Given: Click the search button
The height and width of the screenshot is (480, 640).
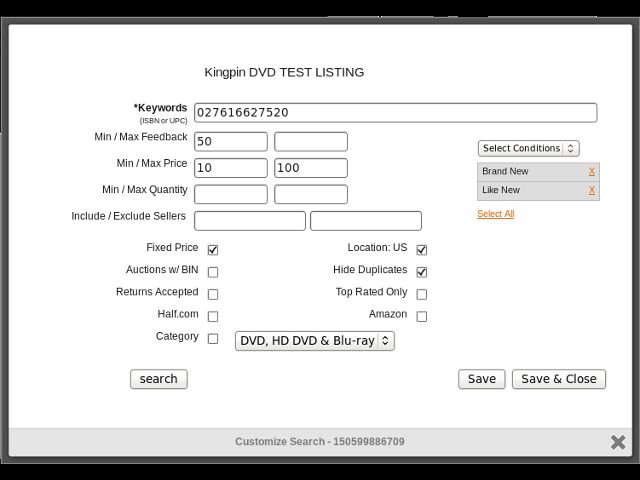Looking at the screenshot, I should (x=159, y=379).
